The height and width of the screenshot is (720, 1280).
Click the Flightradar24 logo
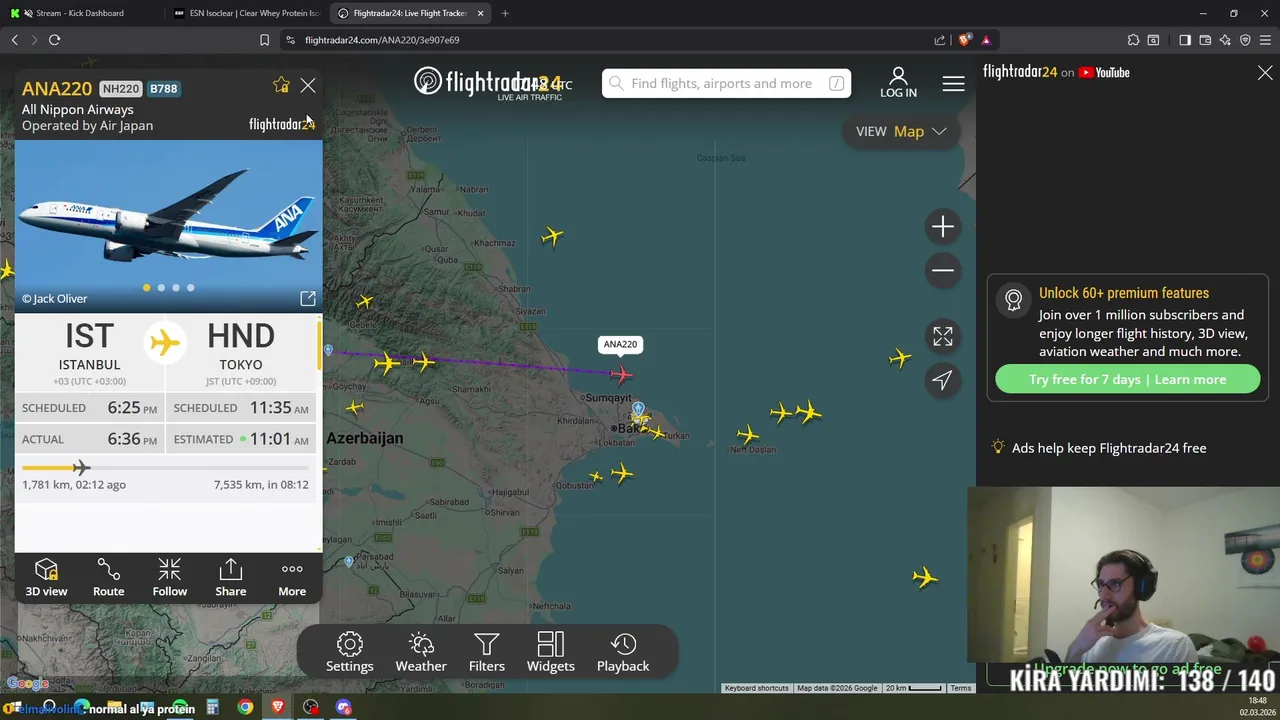tap(488, 82)
